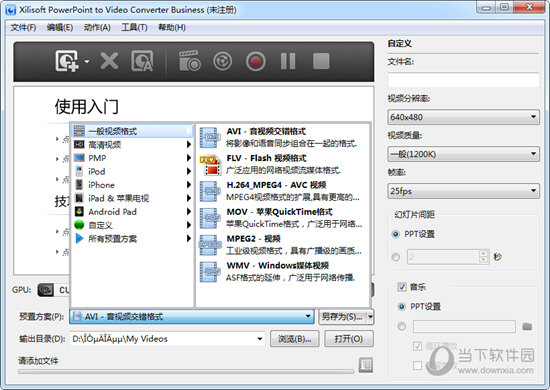
Task: Select iPhone category in preset list
Action: click(x=133, y=185)
